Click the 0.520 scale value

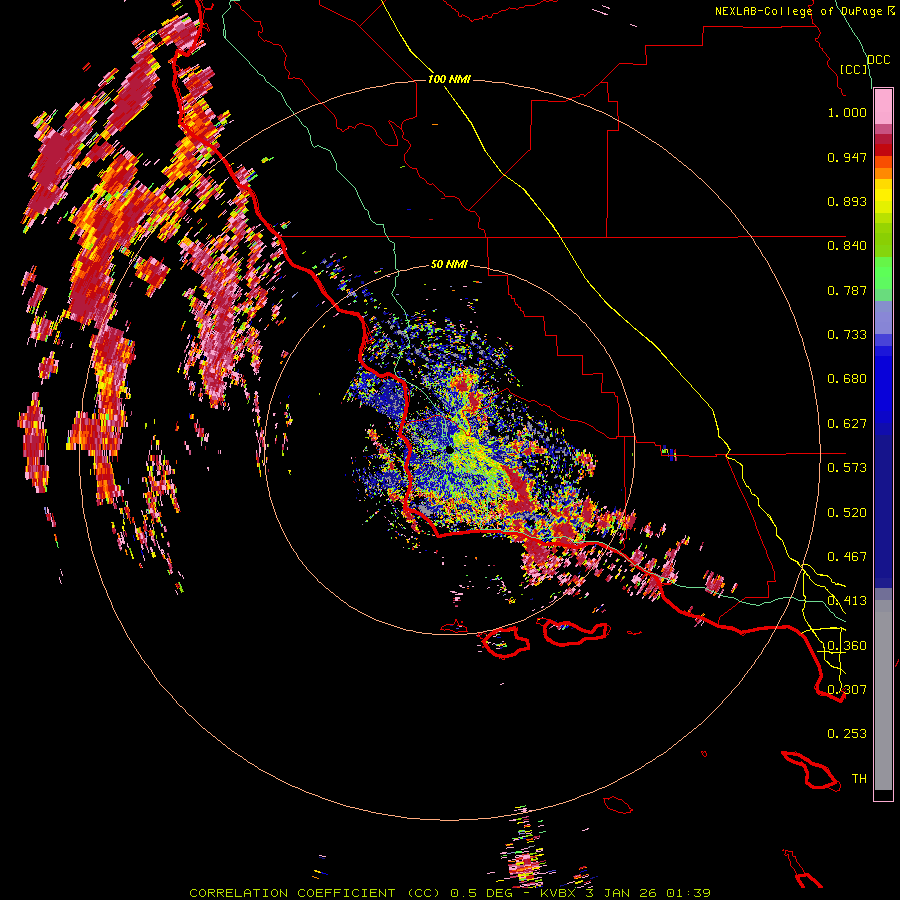[x=847, y=512]
